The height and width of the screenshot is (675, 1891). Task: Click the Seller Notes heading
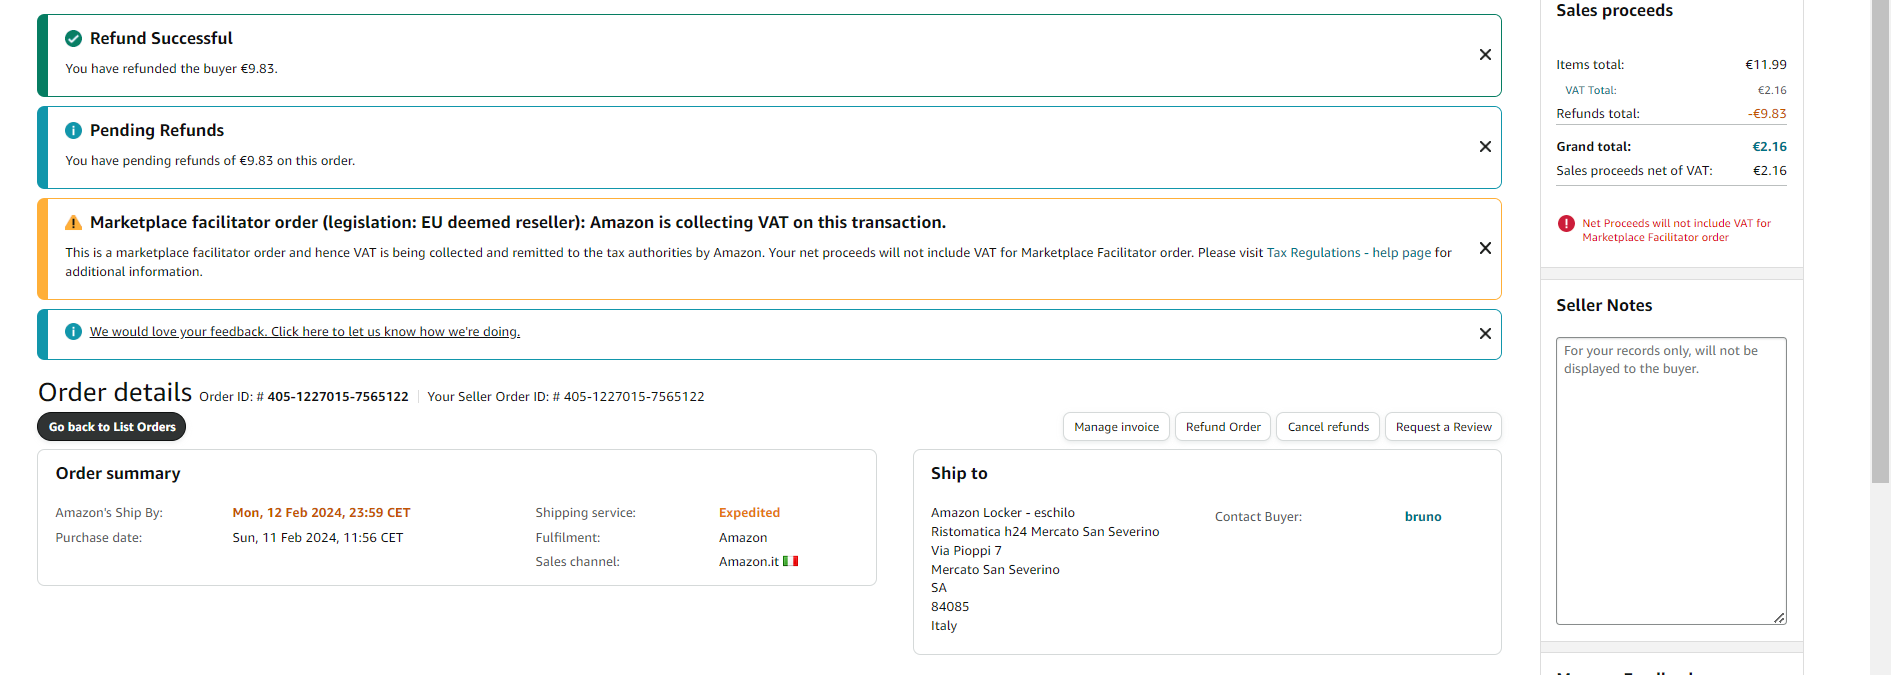tap(1604, 306)
